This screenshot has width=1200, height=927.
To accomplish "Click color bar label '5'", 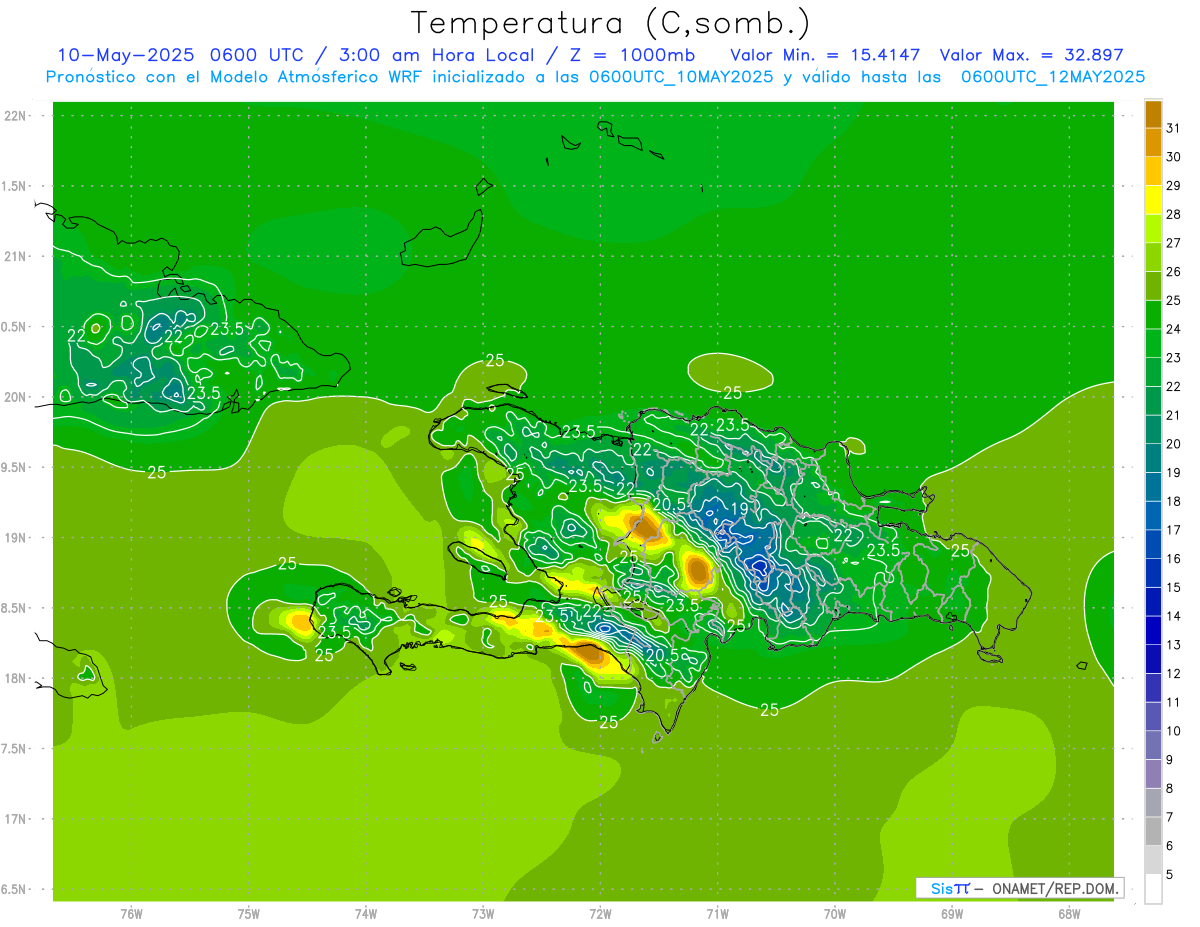I will [1170, 874].
